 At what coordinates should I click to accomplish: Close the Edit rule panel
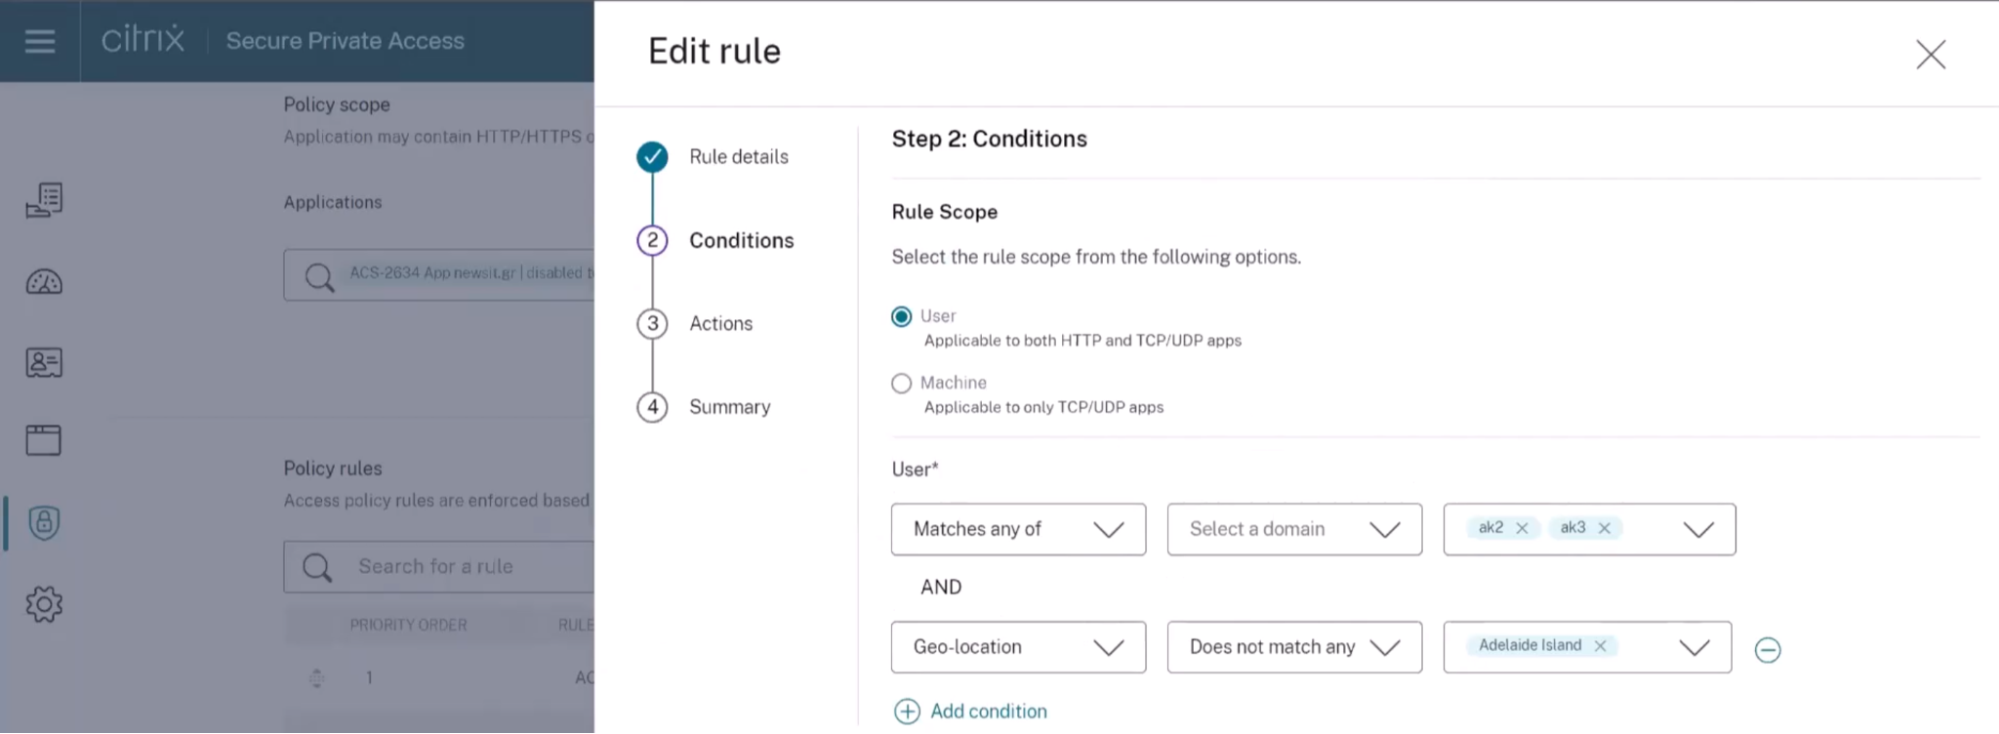pos(1930,54)
